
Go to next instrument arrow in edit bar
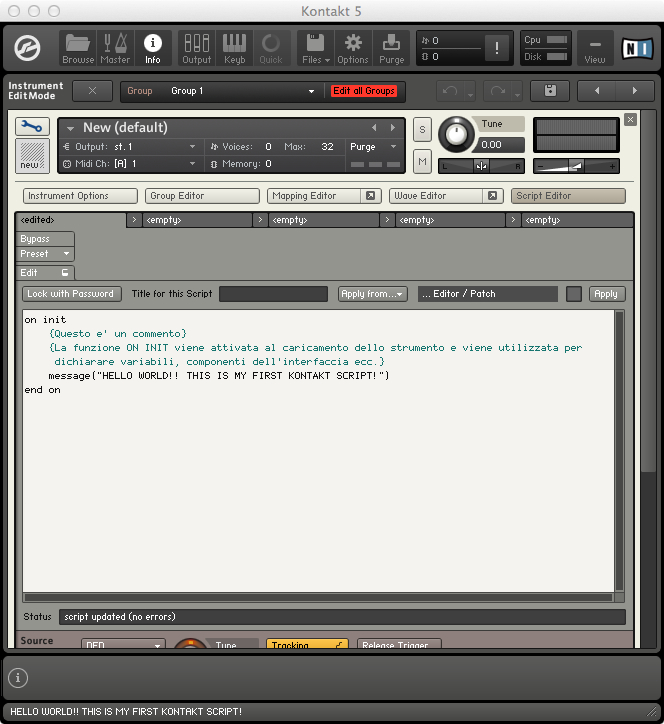pos(635,90)
